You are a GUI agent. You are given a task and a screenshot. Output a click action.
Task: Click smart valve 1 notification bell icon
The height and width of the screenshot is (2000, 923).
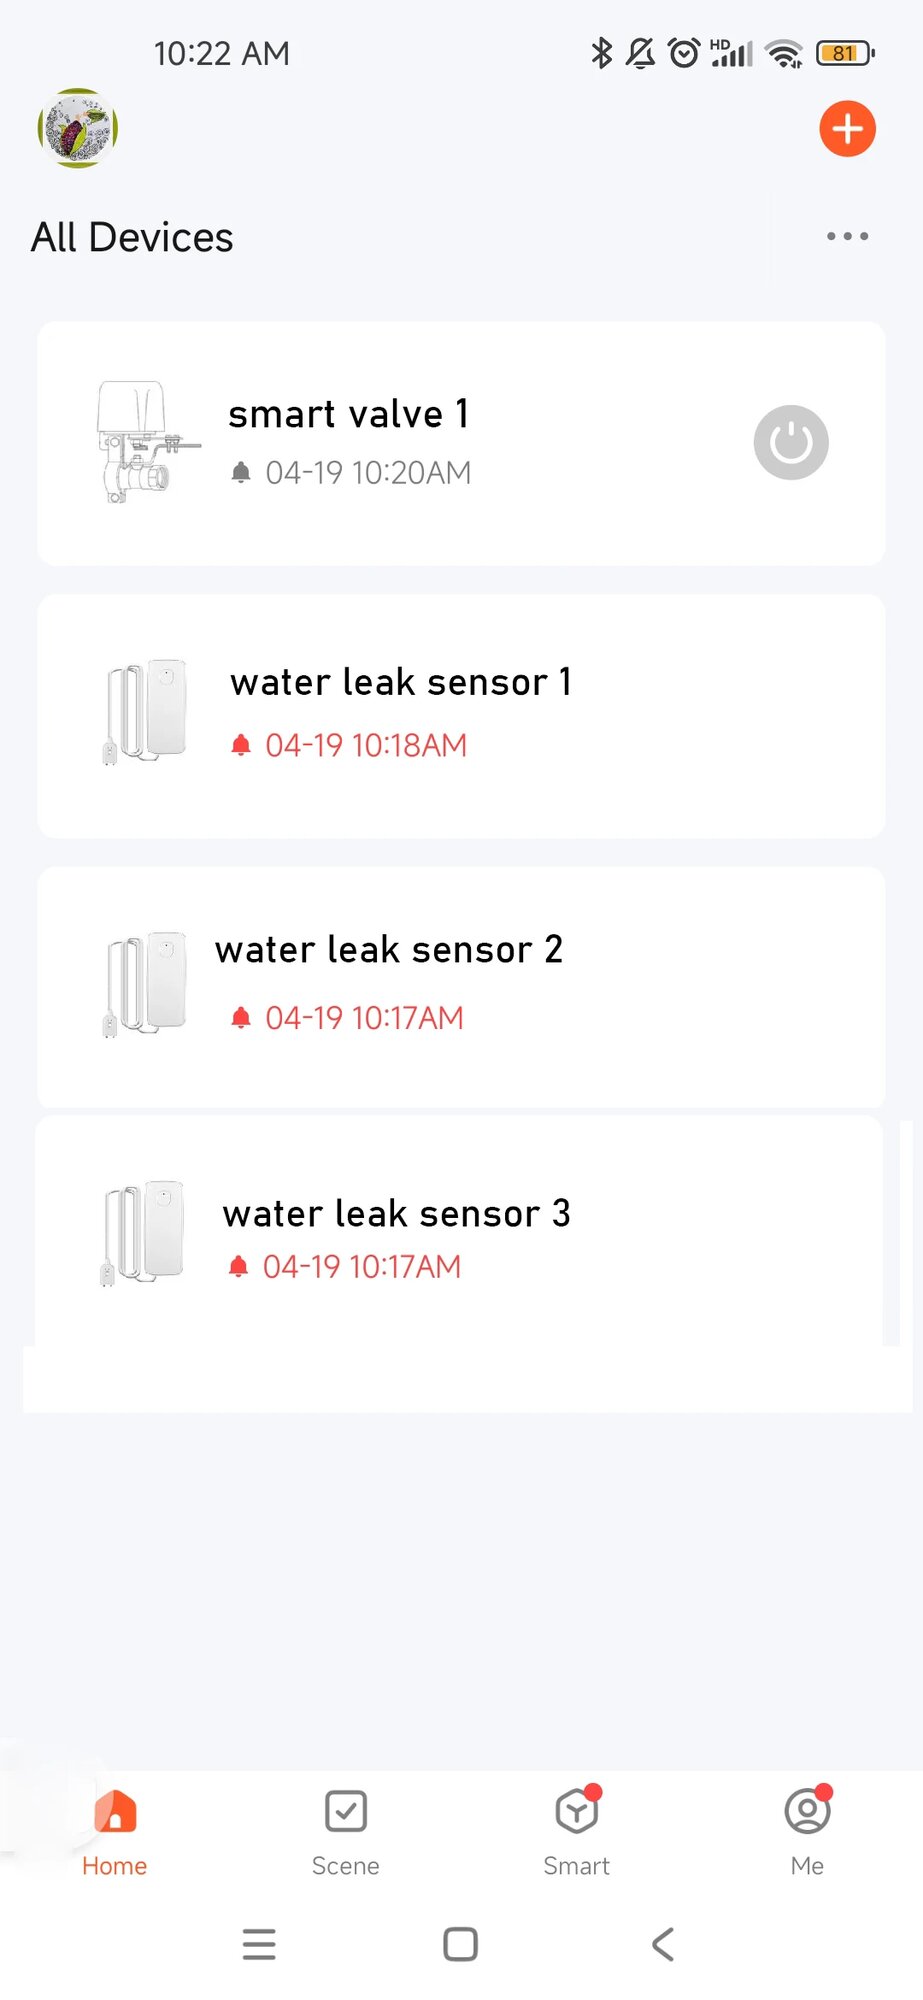(x=241, y=472)
